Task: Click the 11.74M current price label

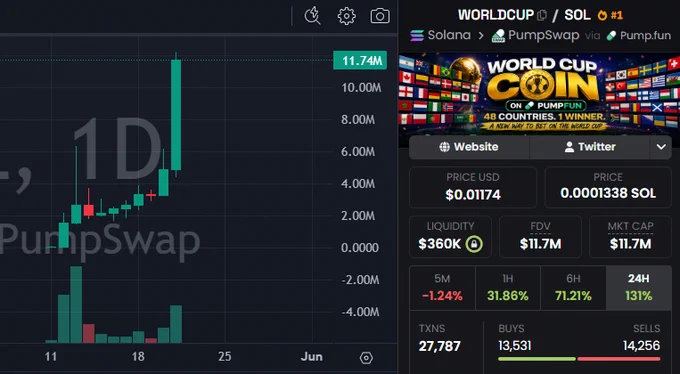Action: click(360, 61)
